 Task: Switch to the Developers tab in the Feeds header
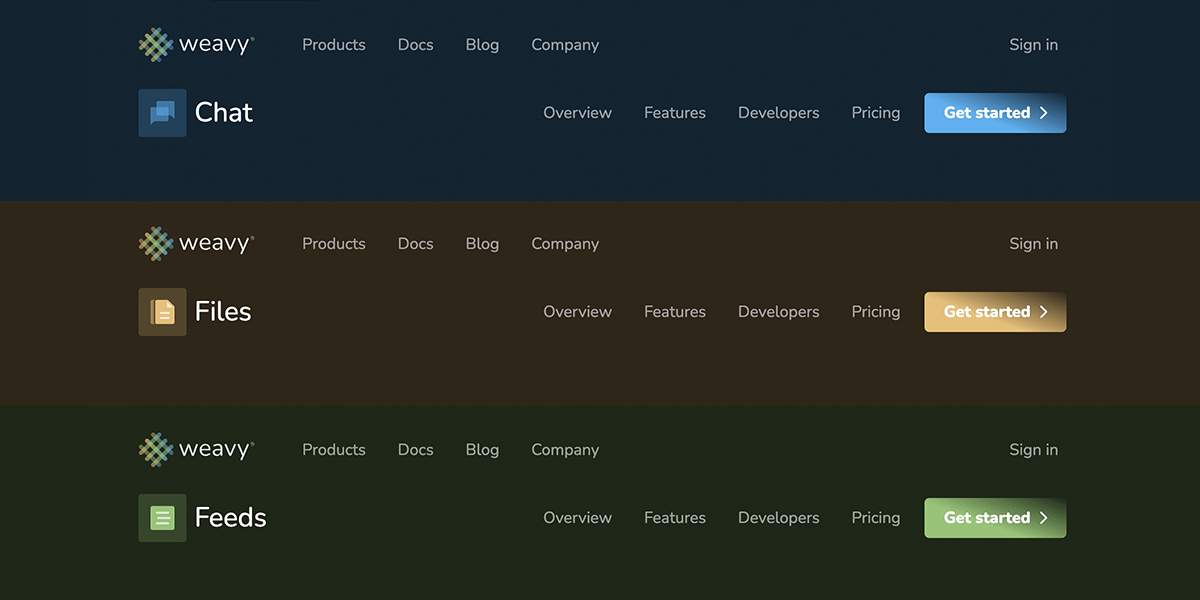(x=778, y=517)
